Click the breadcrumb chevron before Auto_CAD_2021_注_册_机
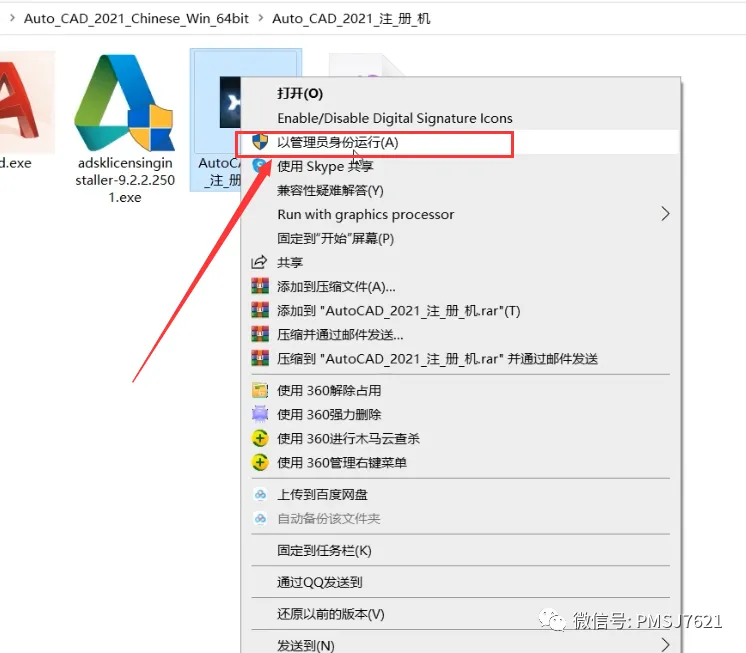Image resolution: width=746 pixels, height=653 pixels. click(261, 18)
